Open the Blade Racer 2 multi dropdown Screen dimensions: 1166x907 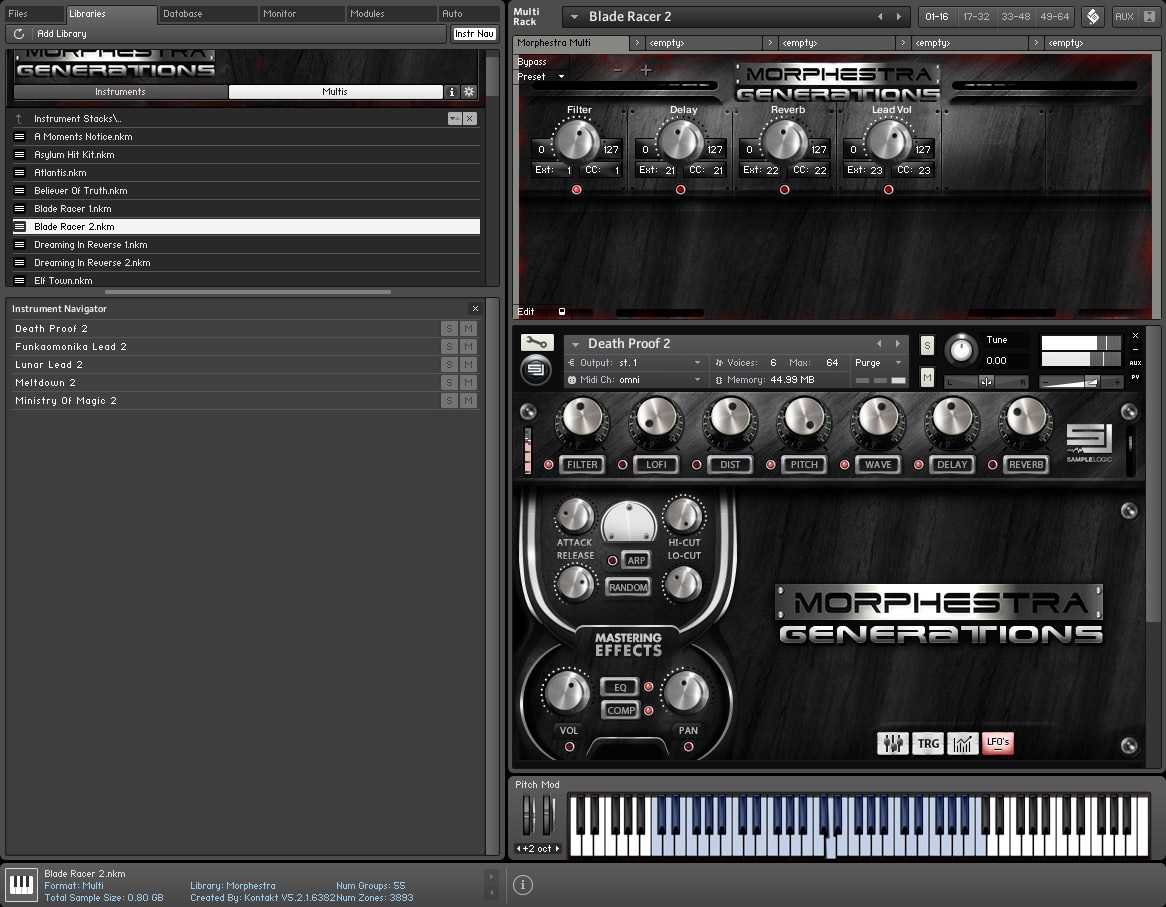(x=575, y=16)
